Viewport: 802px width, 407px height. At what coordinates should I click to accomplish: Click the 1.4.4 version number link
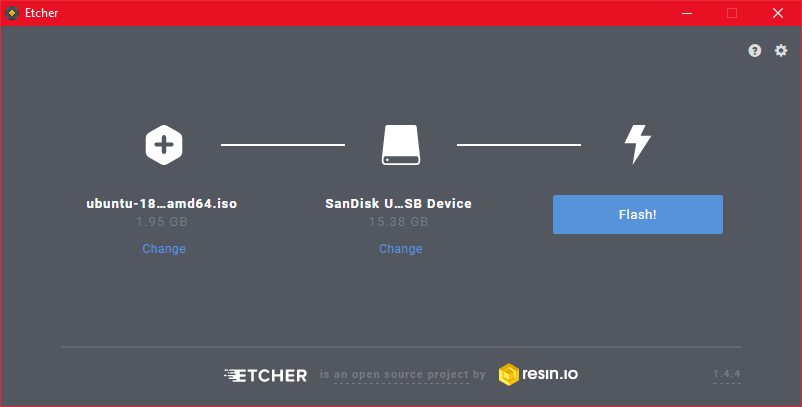click(x=727, y=374)
